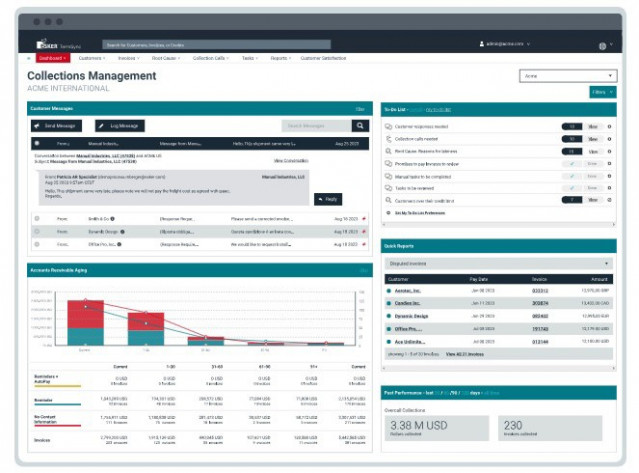
Task: Select the Dynamic Design message radio button
Action: [37, 232]
